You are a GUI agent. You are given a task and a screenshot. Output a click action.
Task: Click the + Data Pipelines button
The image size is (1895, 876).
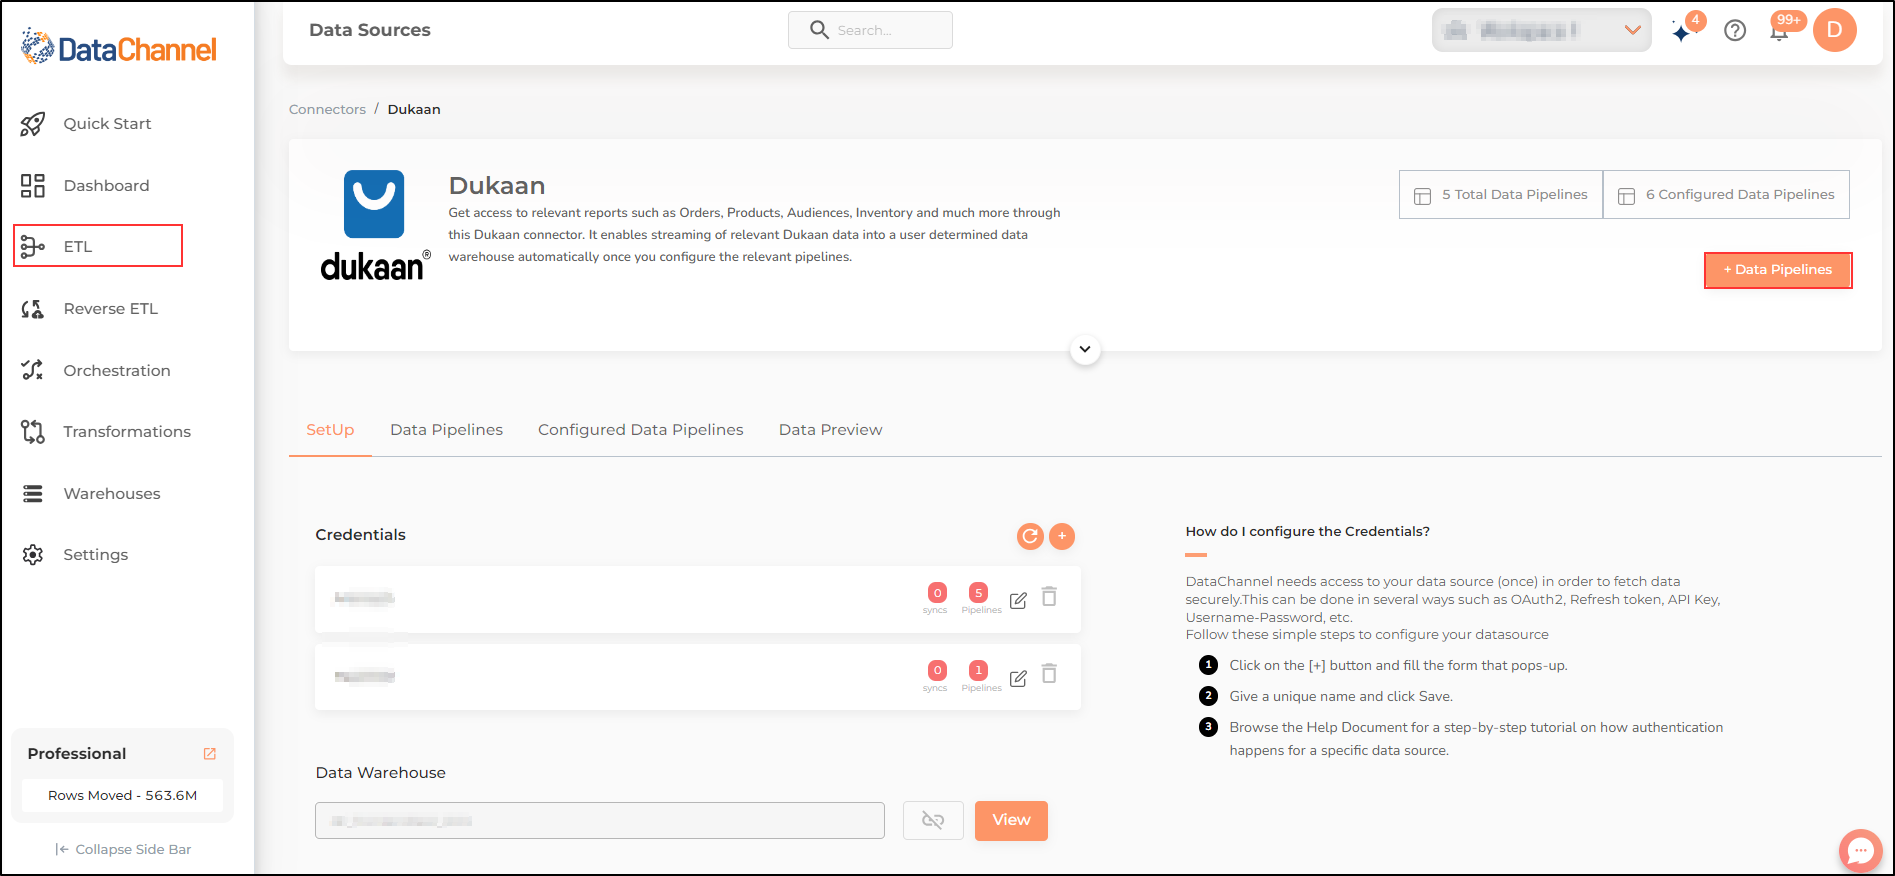[x=1778, y=270]
